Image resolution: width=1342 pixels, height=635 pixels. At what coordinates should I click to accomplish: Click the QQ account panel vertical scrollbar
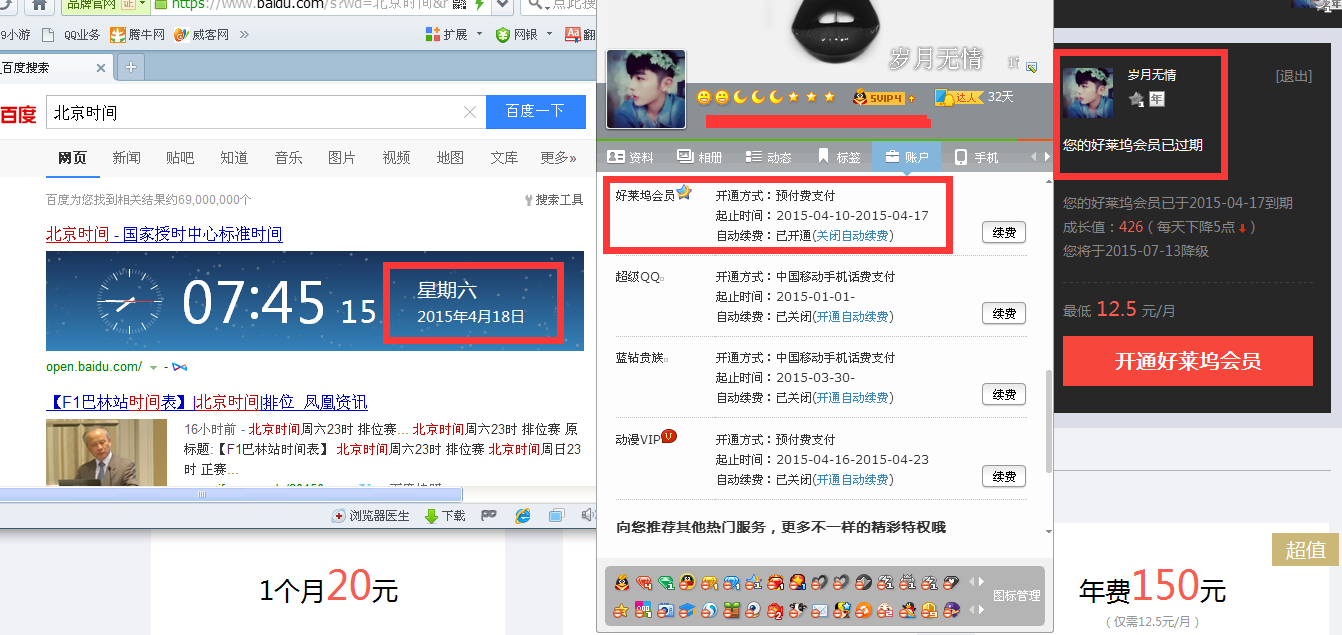(1048, 421)
